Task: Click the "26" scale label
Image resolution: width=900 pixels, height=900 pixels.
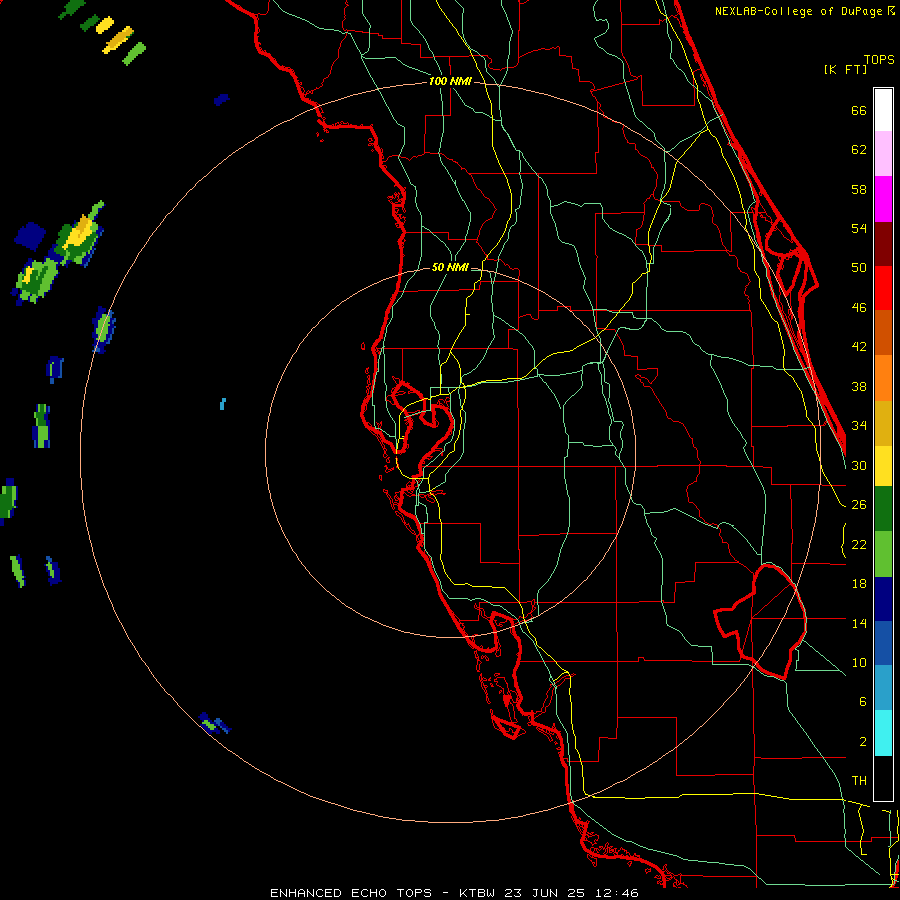Action: pyautogui.click(x=859, y=505)
